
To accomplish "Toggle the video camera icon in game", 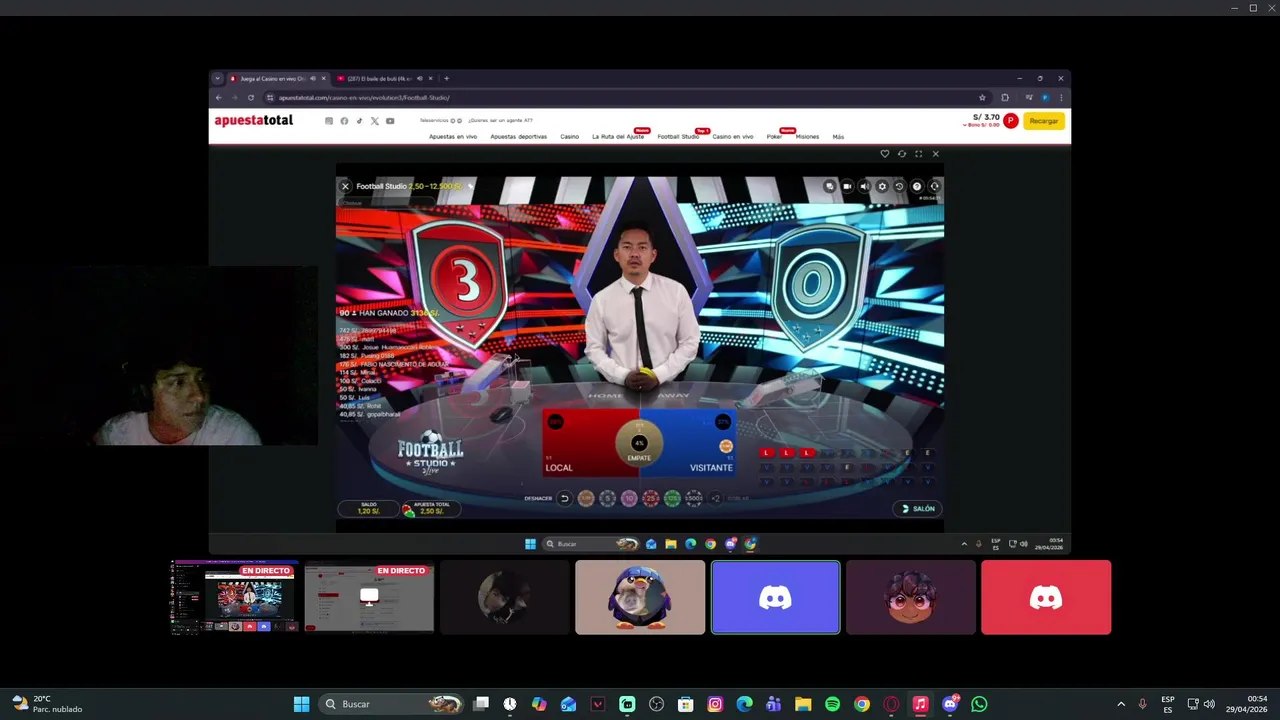I will (847, 186).
